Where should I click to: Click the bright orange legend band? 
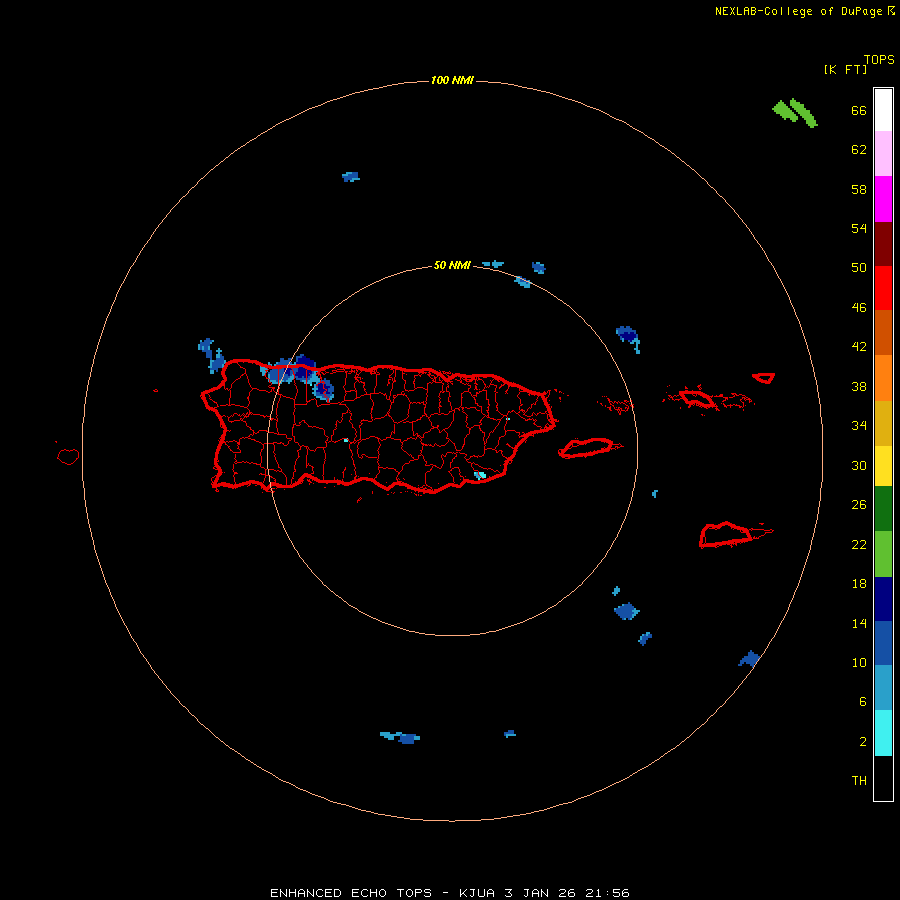pyautogui.click(x=883, y=378)
